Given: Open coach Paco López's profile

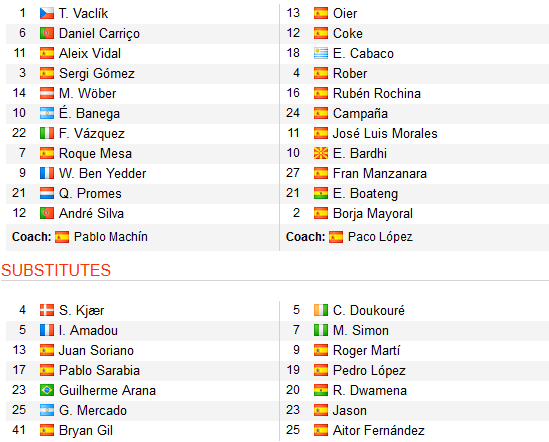Looking at the screenshot, I should coord(380,237).
